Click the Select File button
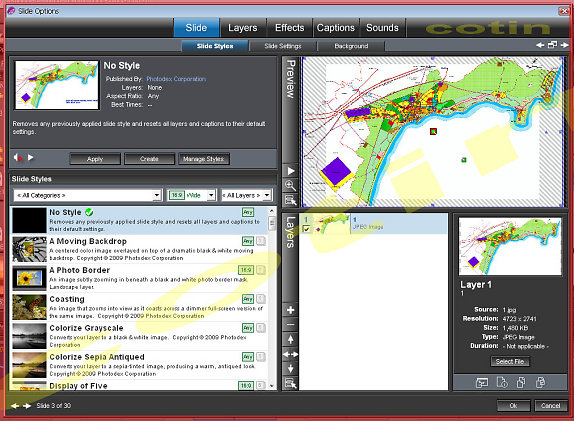The width and height of the screenshot is (574, 421). pos(510,361)
